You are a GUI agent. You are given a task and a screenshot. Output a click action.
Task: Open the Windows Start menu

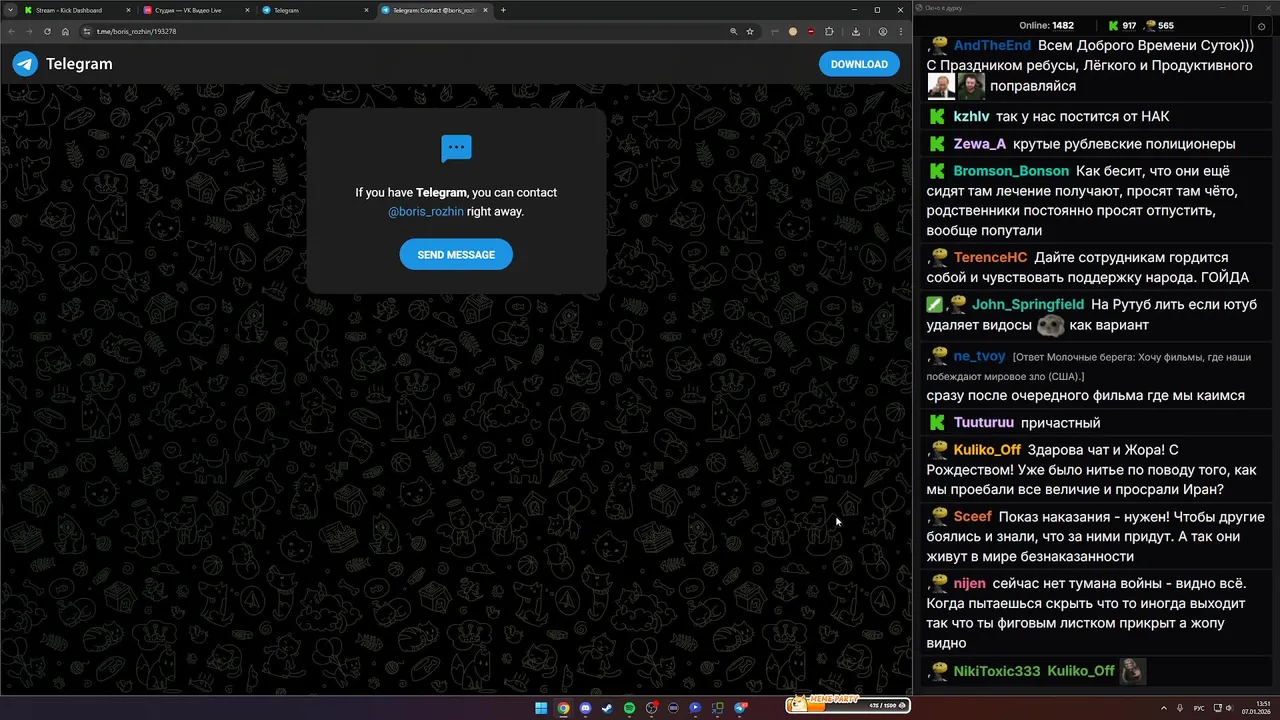coord(541,708)
